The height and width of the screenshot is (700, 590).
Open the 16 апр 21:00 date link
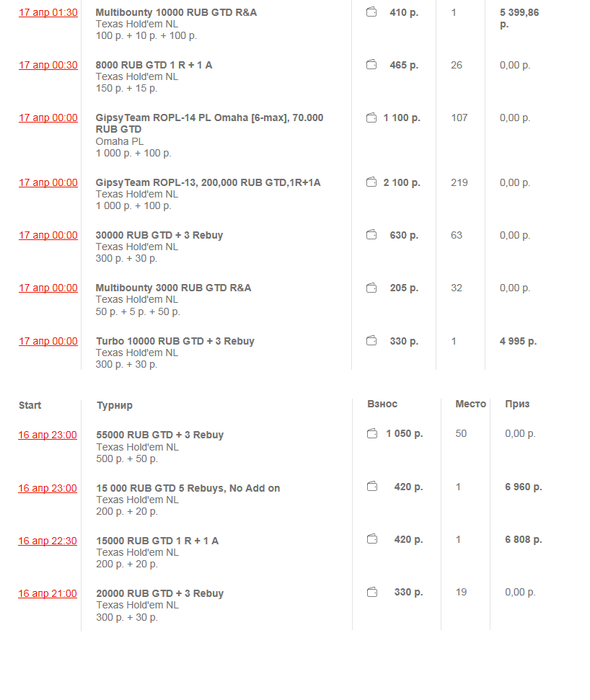click(x=47, y=594)
